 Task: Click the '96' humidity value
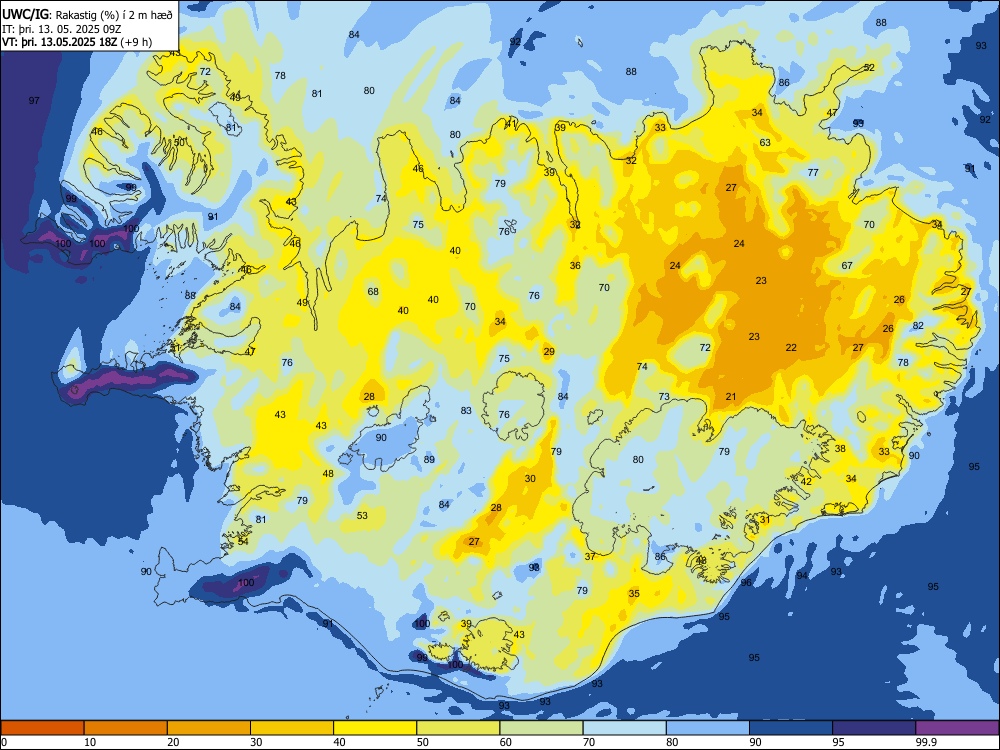[746, 583]
